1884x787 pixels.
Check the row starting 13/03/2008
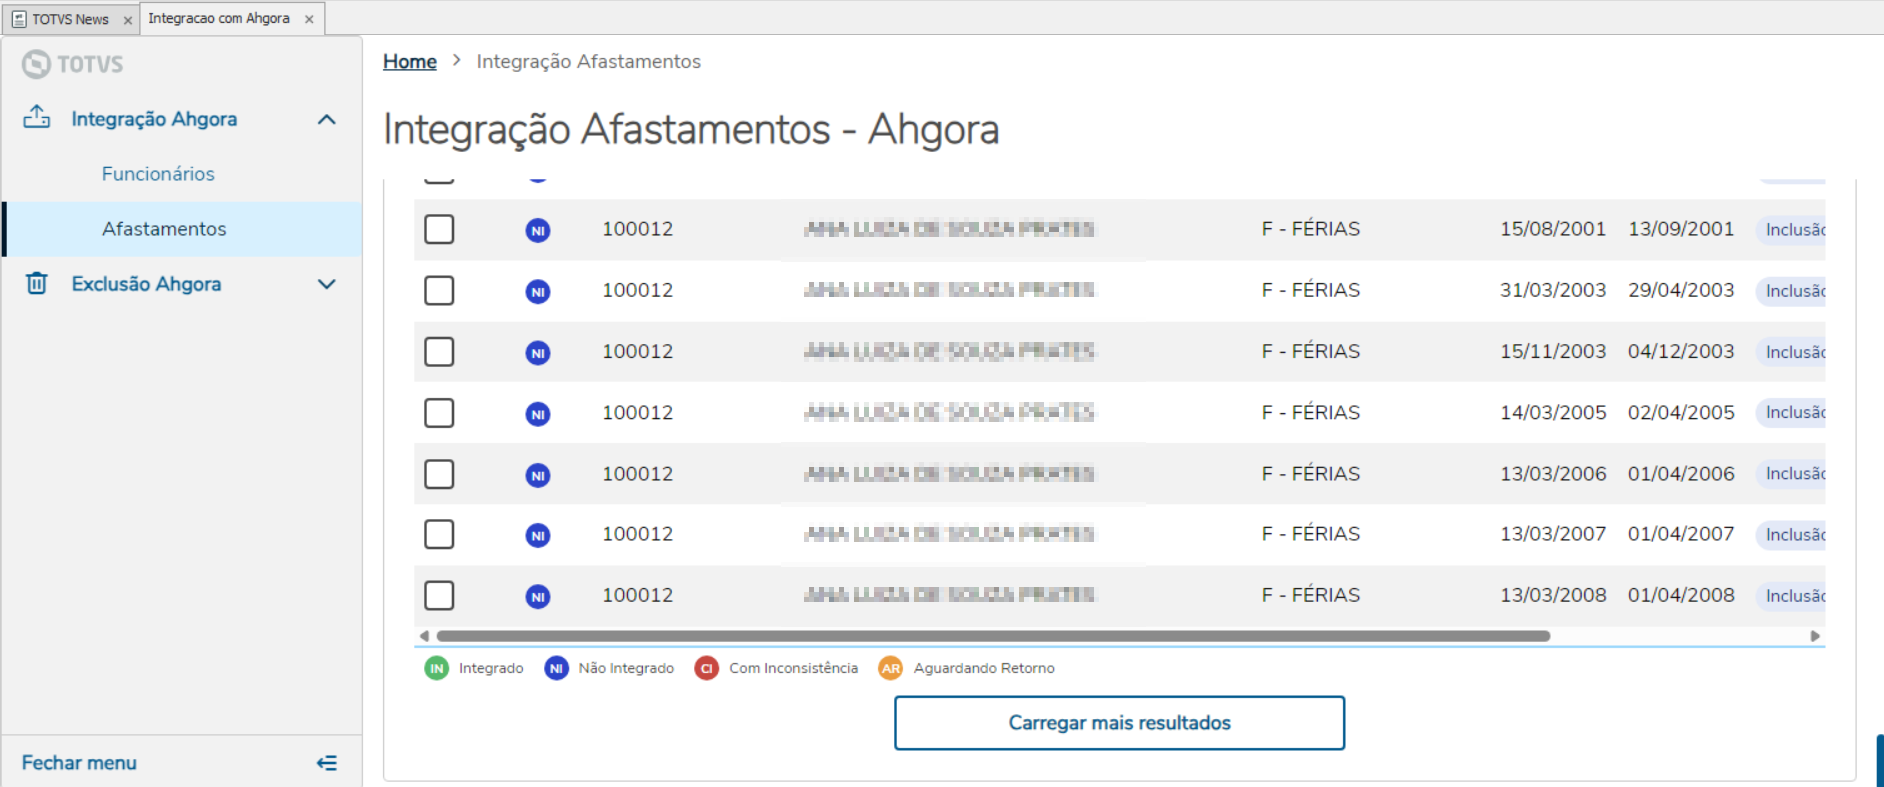pos(439,595)
